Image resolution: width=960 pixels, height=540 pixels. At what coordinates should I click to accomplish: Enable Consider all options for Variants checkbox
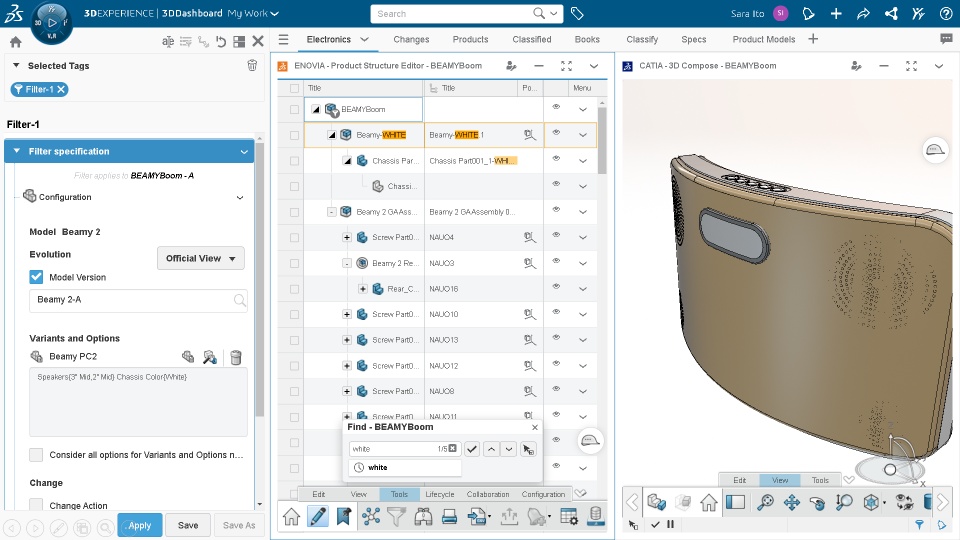[x=36, y=455]
